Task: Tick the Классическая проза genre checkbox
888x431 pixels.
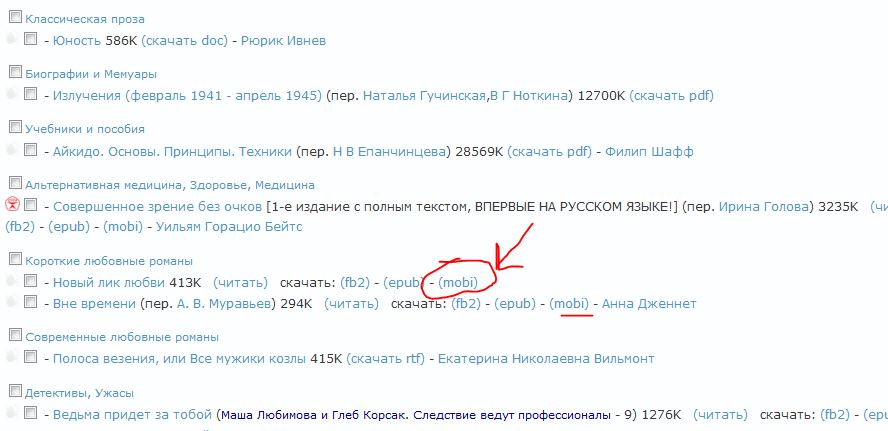Action: [15, 17]
